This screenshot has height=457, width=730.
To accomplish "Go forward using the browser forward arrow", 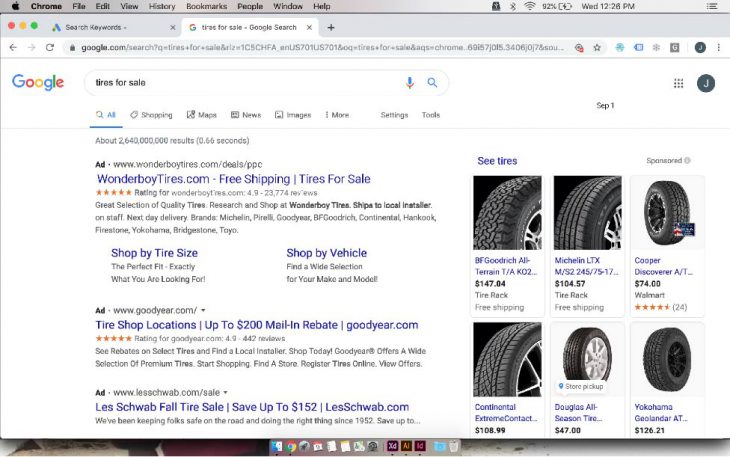I will click(31, 47).
